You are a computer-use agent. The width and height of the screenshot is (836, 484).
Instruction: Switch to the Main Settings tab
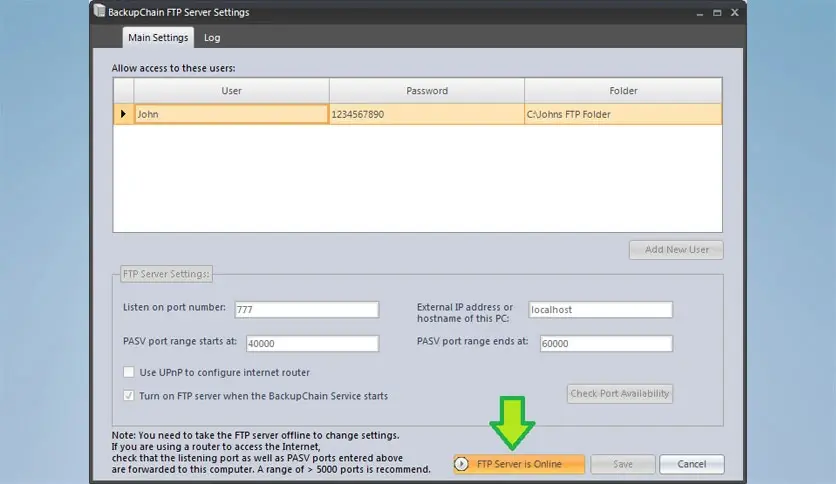tap(158, 37)
